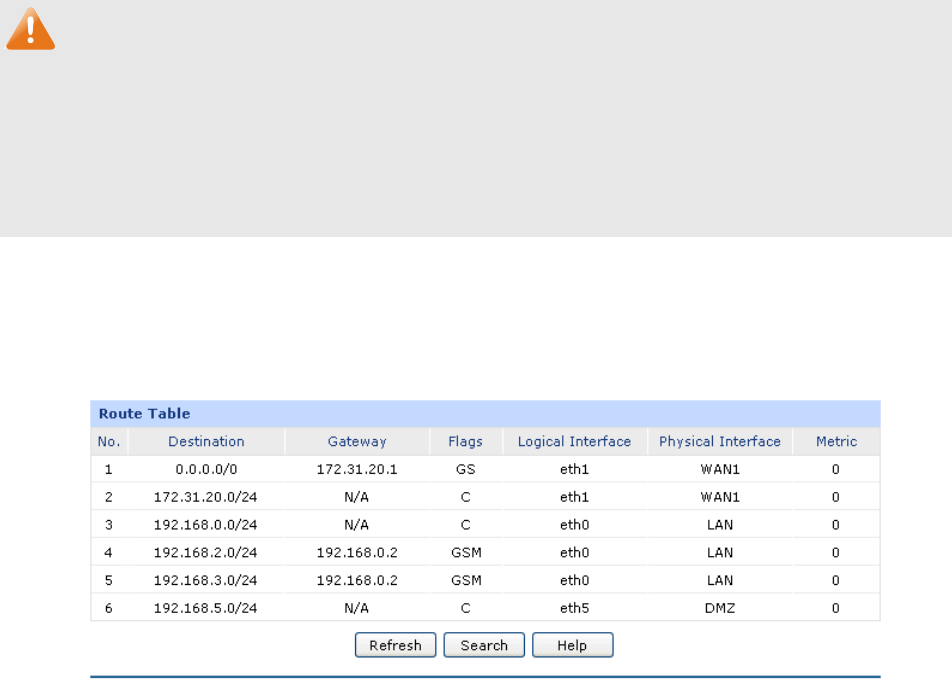The width and height of the screenshot is (952, 683).
Task: Click WAN1 in the 172.31.20.0/24 row
Action: (x=720, y=497)
